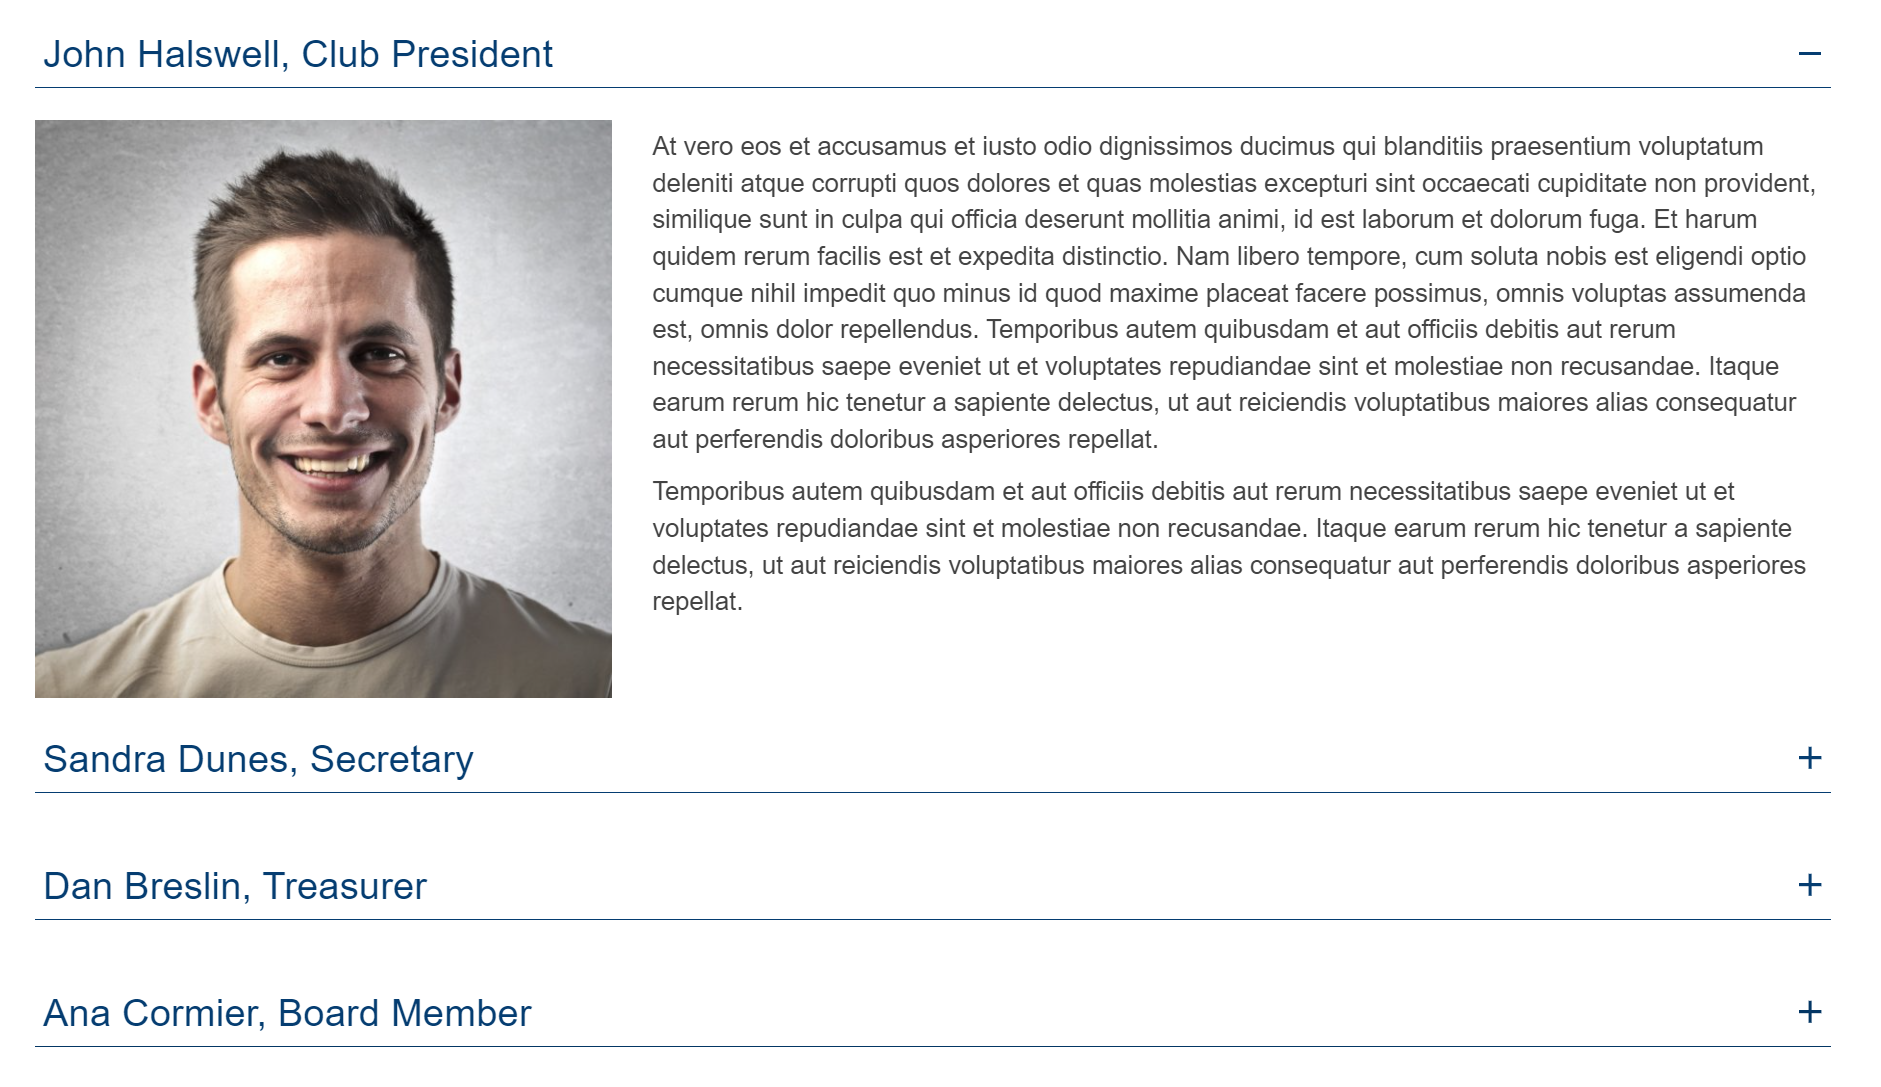
Task: Click the paragraph starting "At vero eos"
Action: 1235,293
